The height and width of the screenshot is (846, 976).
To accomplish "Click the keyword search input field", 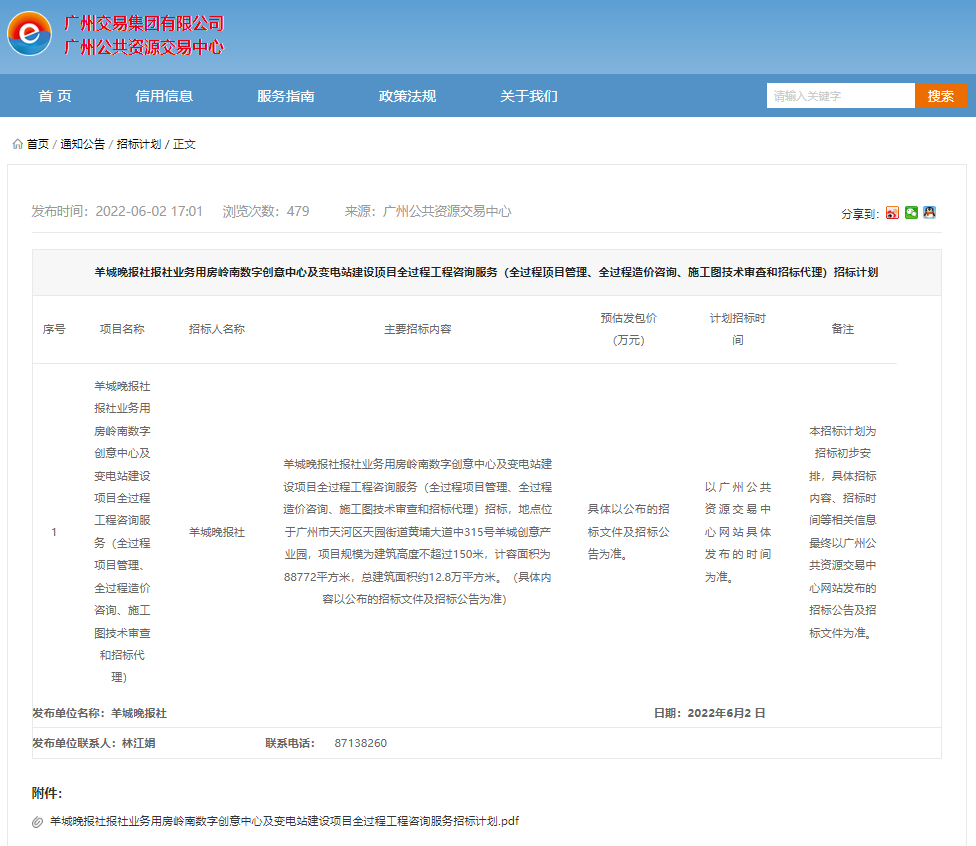I will tap(840, 96).
